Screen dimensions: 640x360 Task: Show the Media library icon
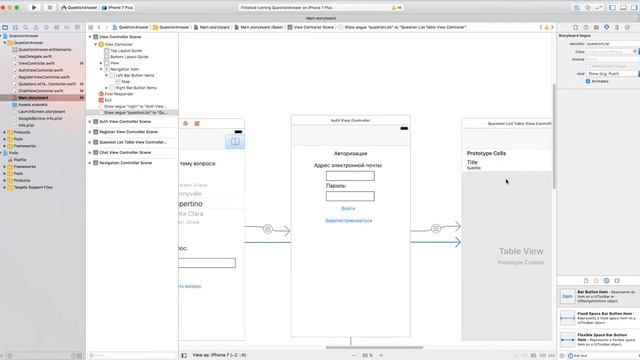pos(617,281)
